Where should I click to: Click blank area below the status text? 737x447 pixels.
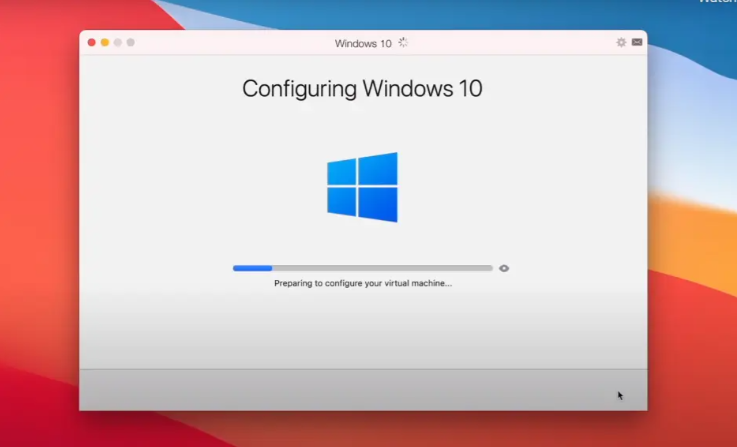click(362, 330)
